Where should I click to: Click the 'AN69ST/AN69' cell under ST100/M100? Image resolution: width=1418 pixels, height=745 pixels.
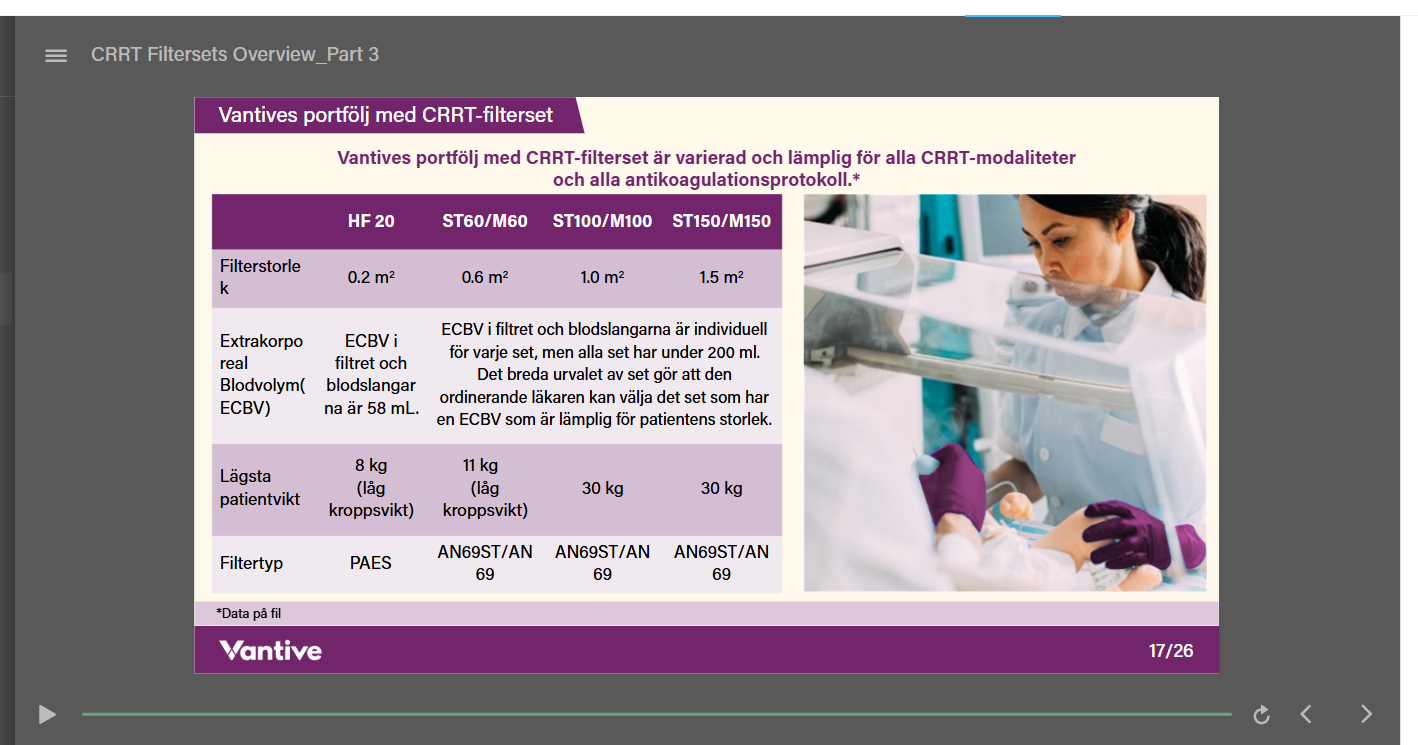coord(602,563)
